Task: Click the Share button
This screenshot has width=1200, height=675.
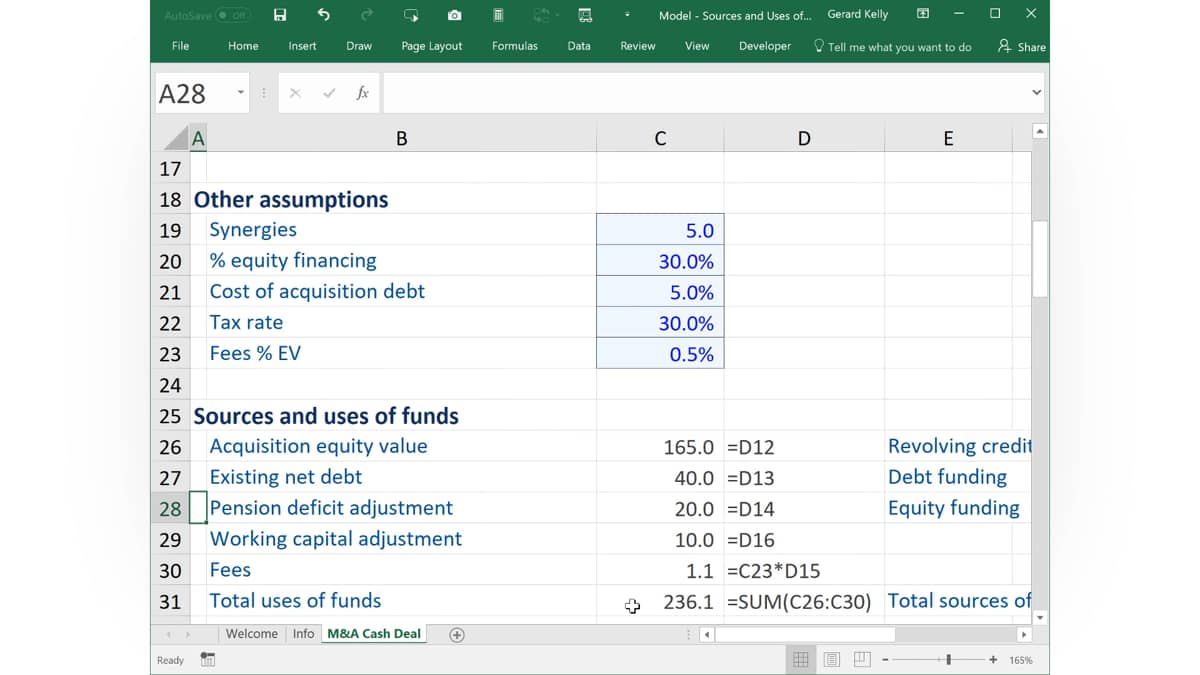Action: point(1022,46)
